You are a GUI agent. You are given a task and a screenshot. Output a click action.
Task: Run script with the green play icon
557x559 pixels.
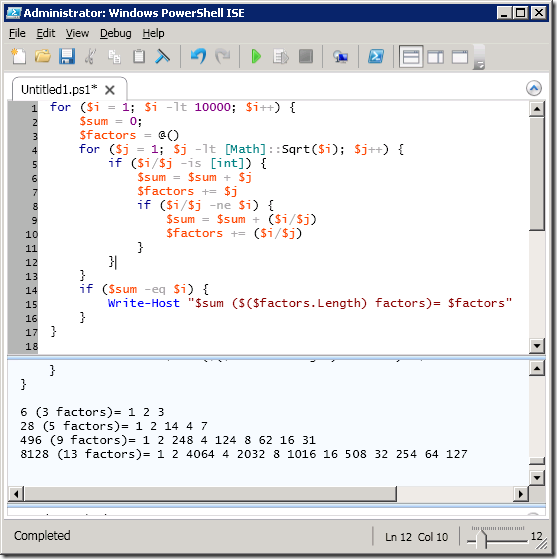[256, 56]
